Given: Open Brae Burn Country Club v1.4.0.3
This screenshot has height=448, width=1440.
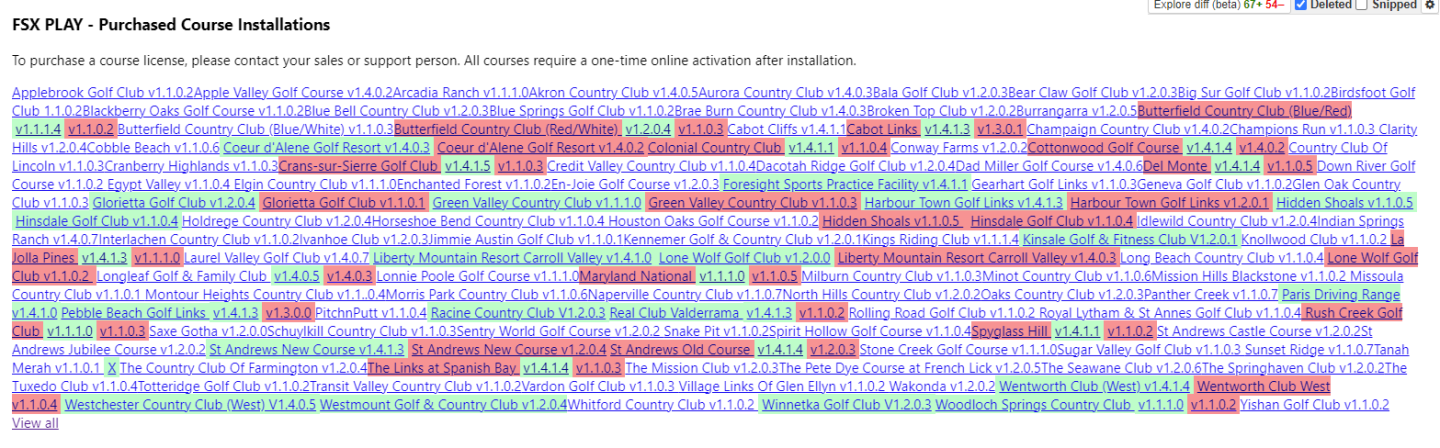Looking at the screenshot, I should [x=771, y=110].
